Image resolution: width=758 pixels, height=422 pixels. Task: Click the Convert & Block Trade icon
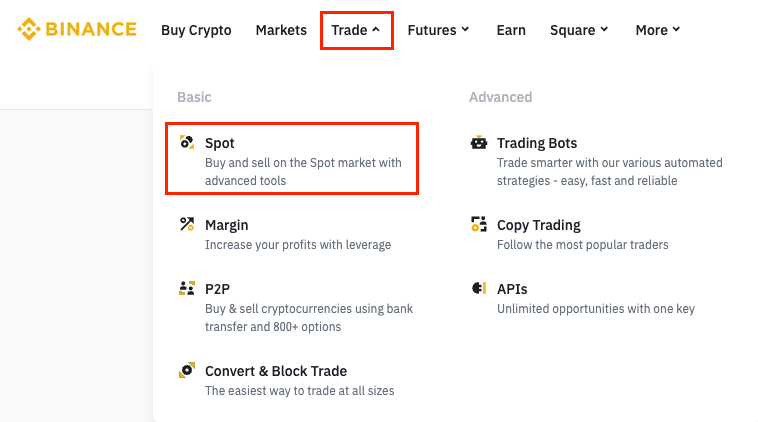187,371
